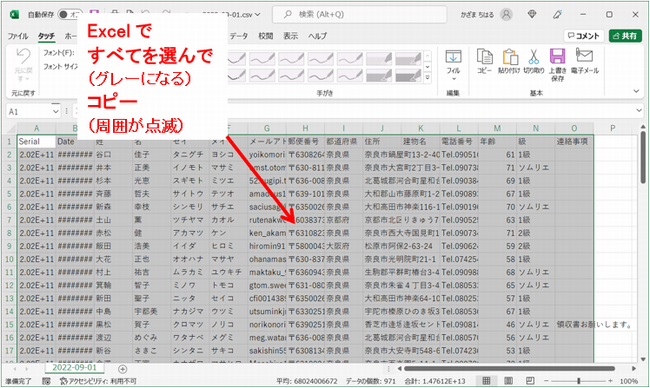Viewport: 650px width, 388px height.
Task: Click the 都道府県 header cell
Action: pos(344,141)
